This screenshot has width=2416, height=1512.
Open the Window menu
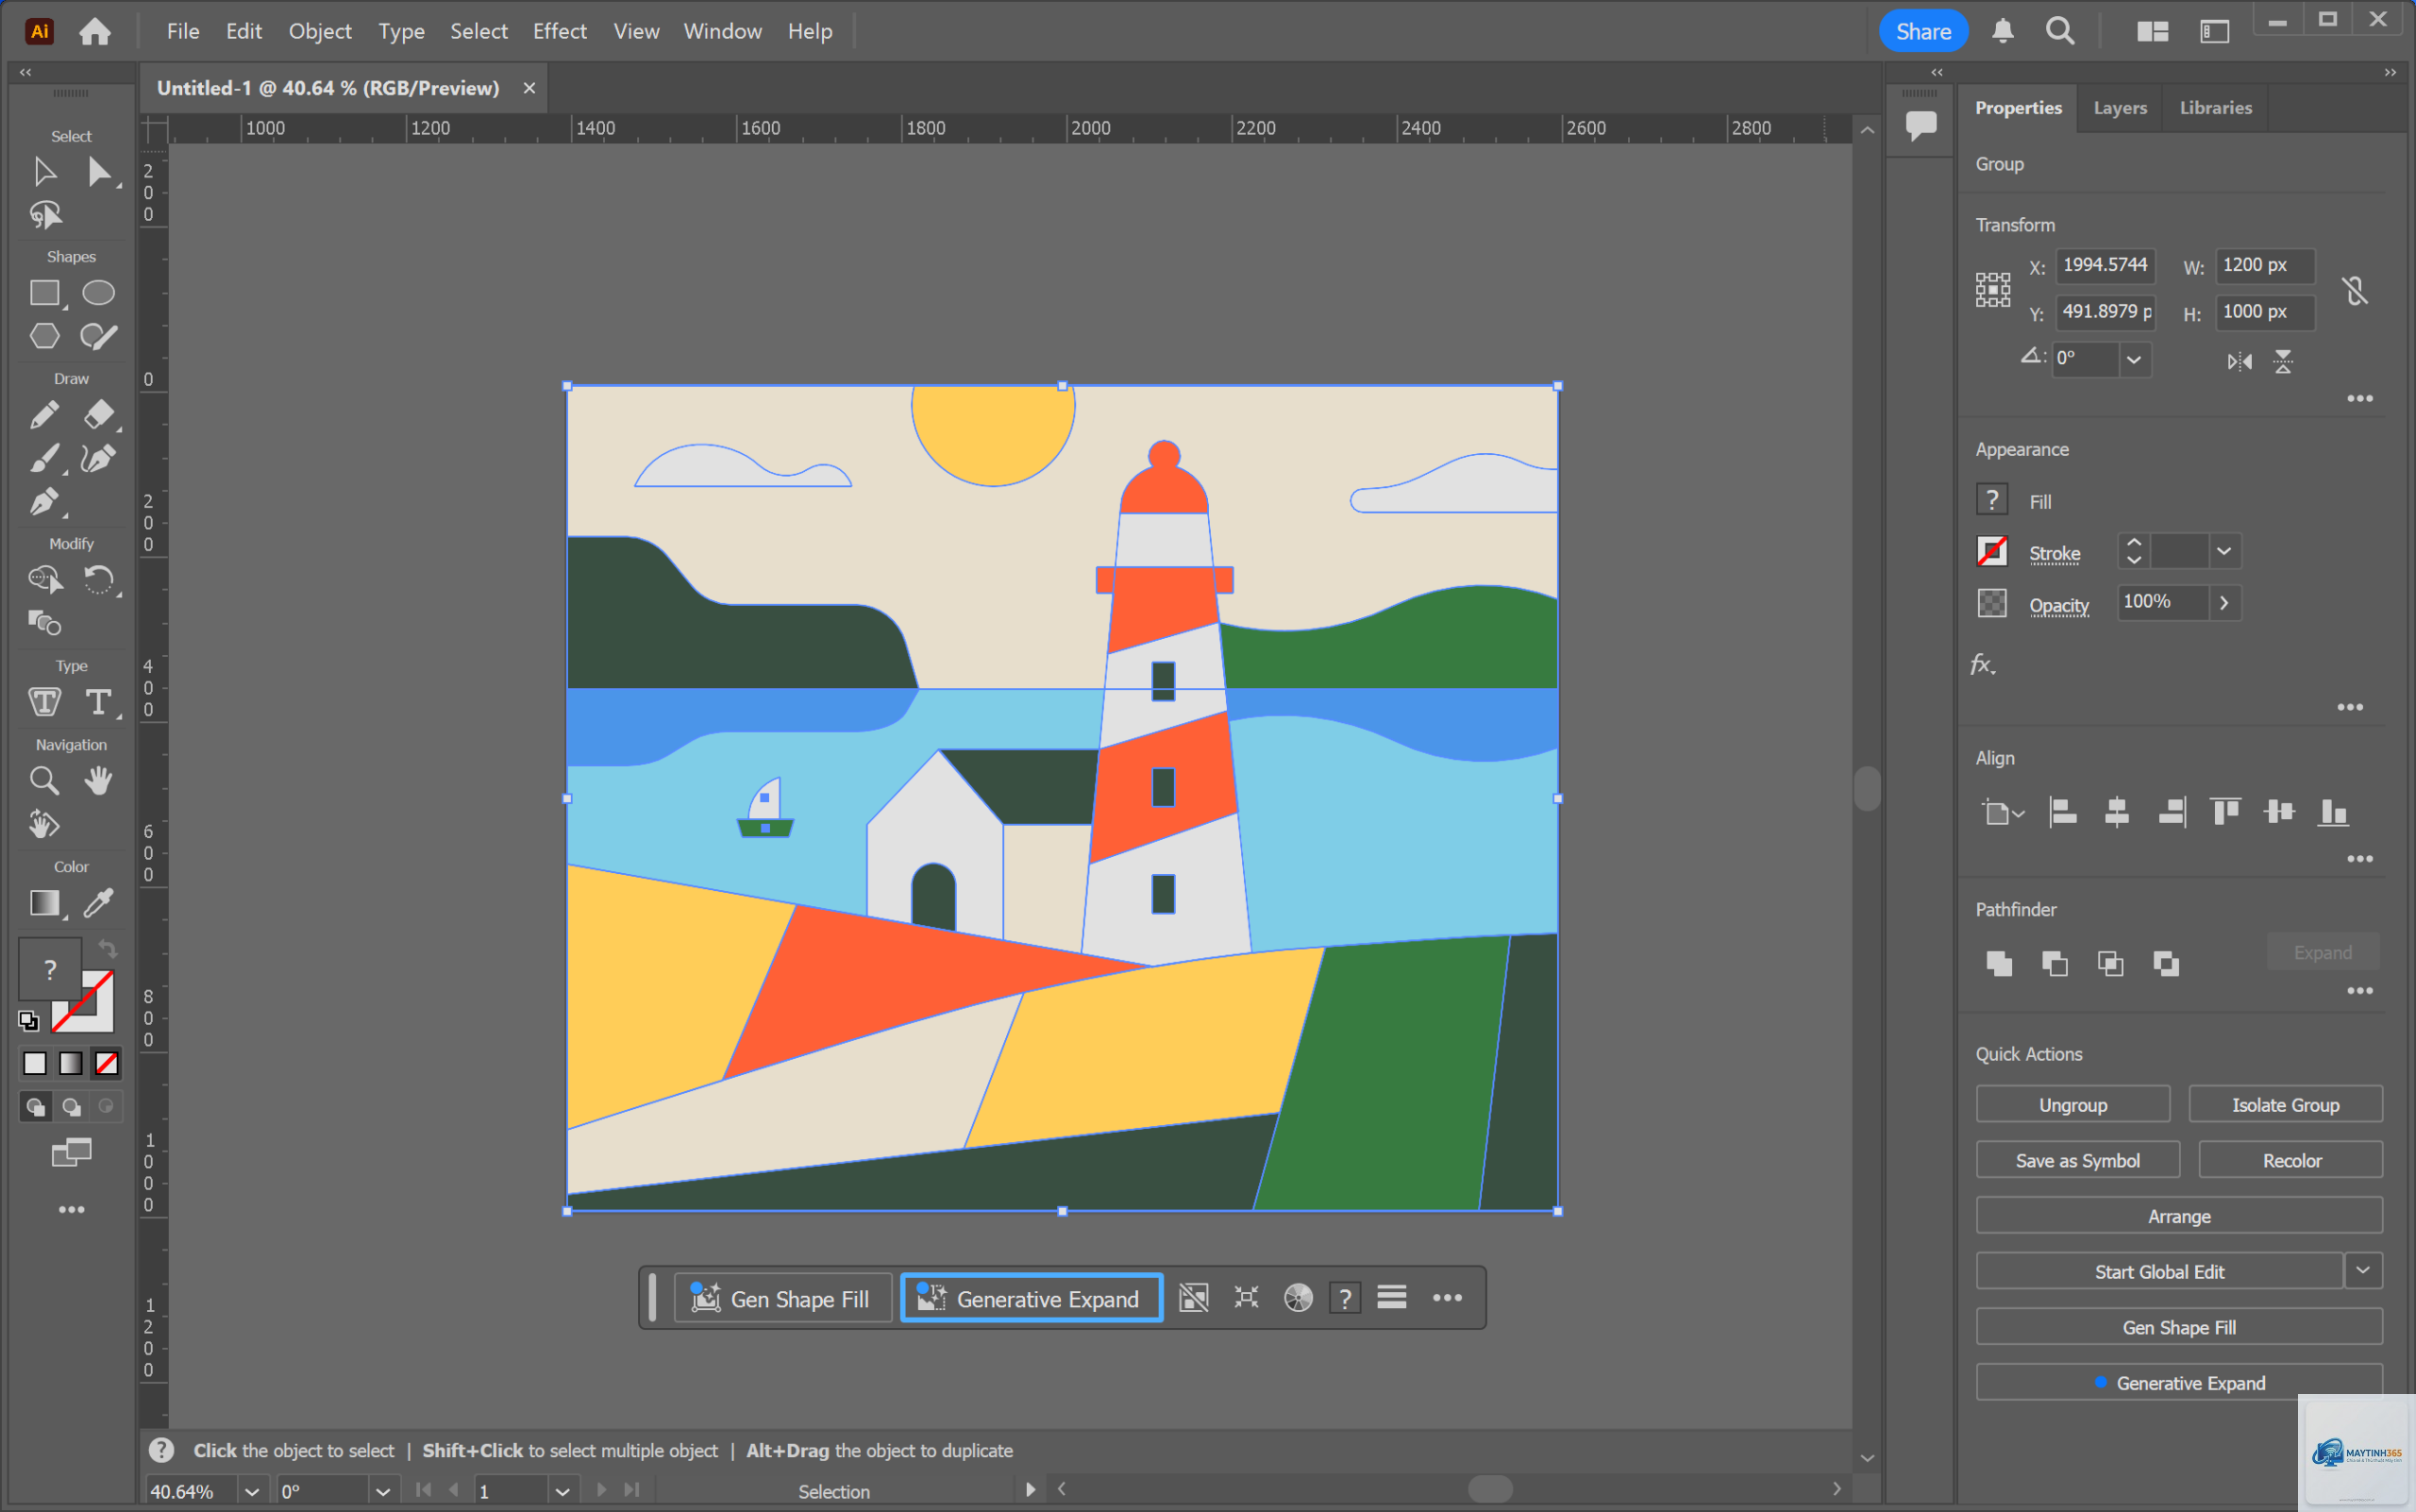click(722, 31)
